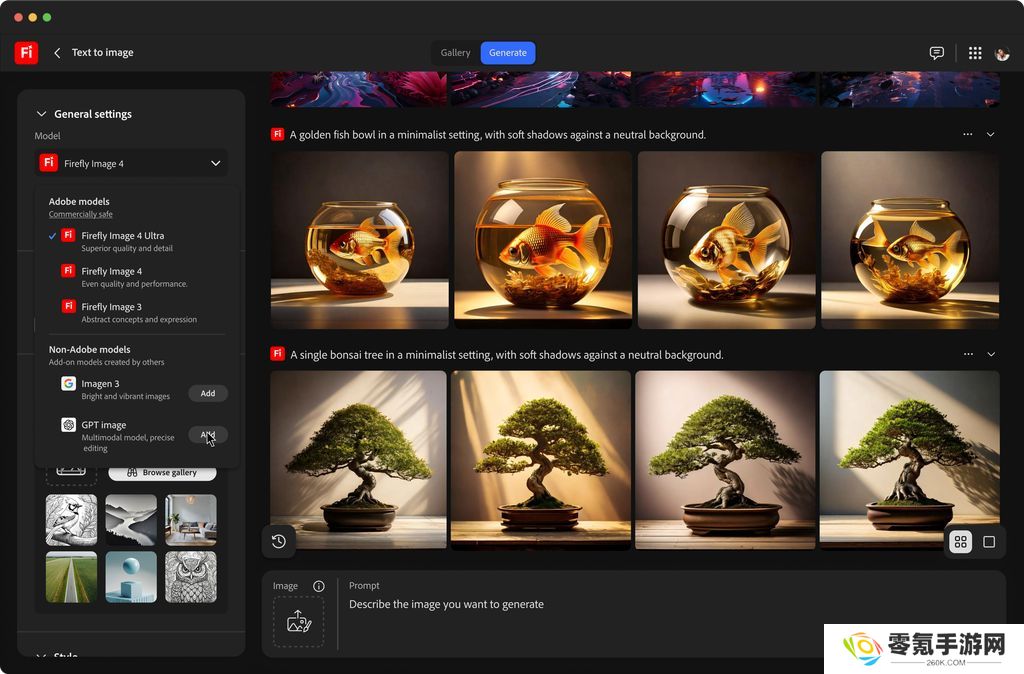Click the golden fish bowl prompt text
The image size is (1024, 674).
[498, 135]
